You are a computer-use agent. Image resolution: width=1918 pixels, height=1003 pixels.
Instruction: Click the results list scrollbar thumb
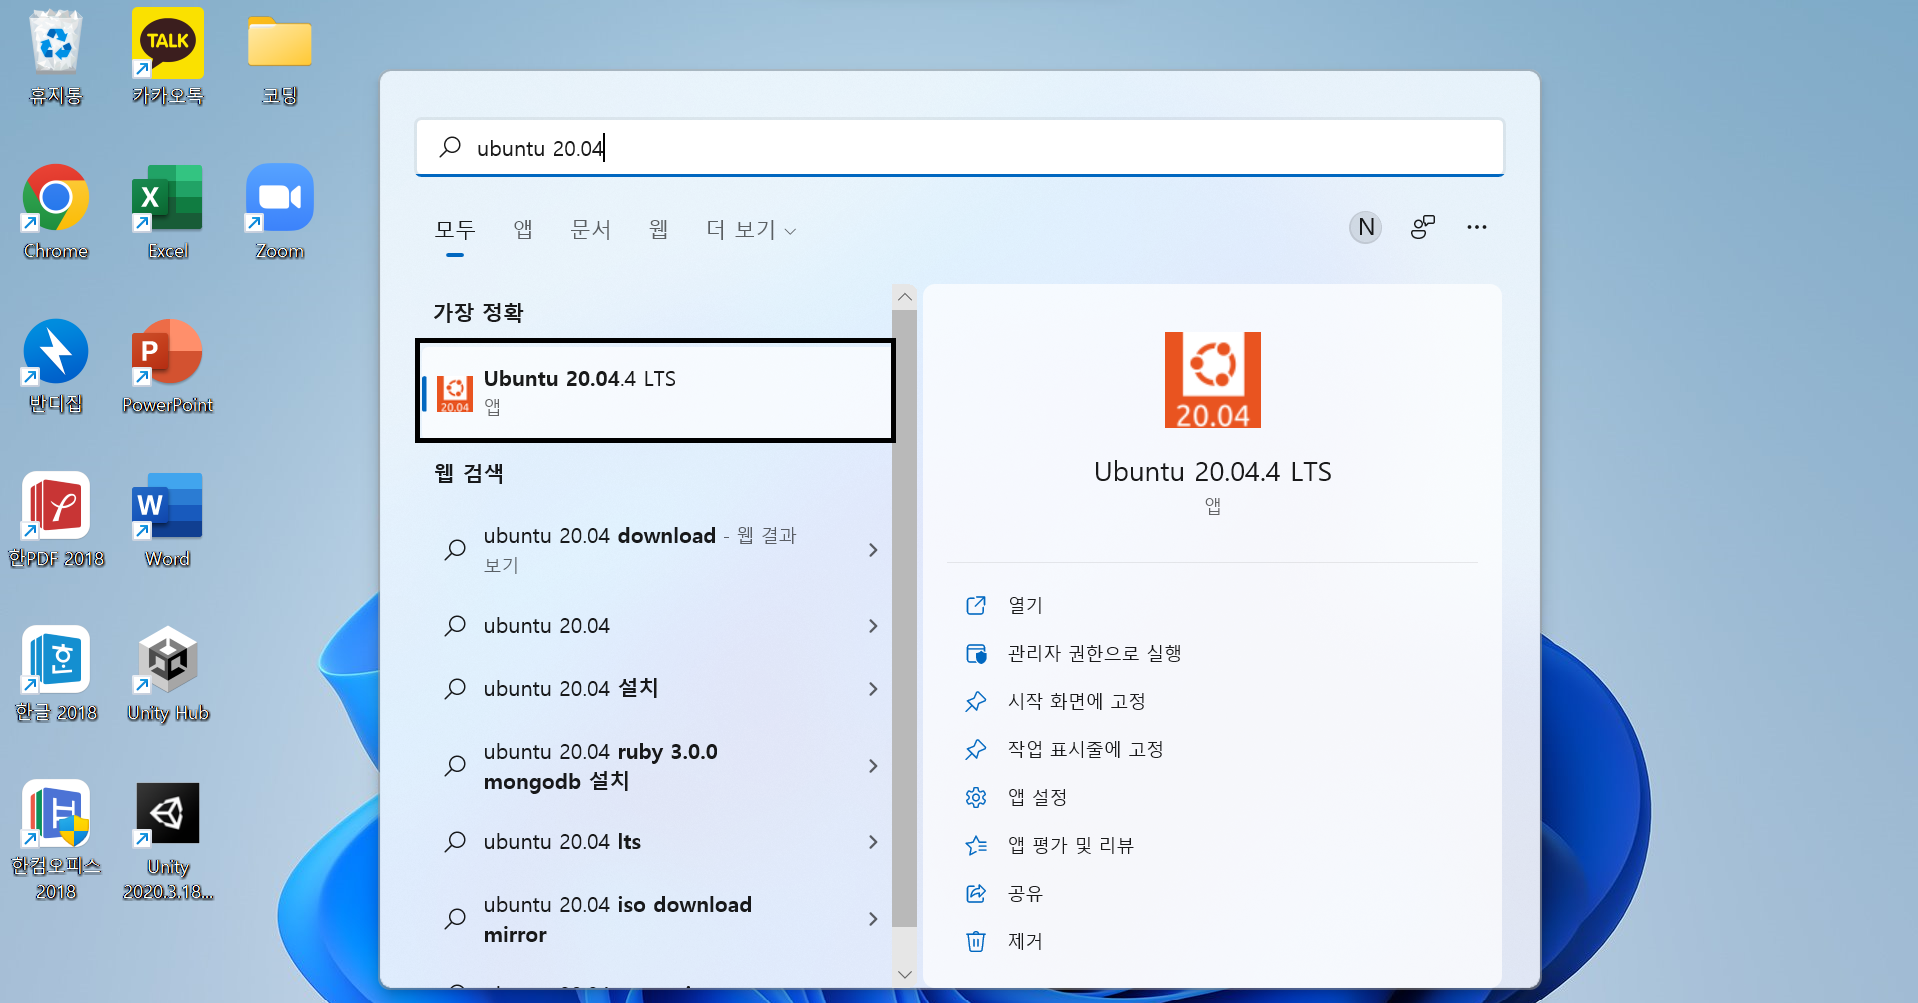click(x=904, y=618)
